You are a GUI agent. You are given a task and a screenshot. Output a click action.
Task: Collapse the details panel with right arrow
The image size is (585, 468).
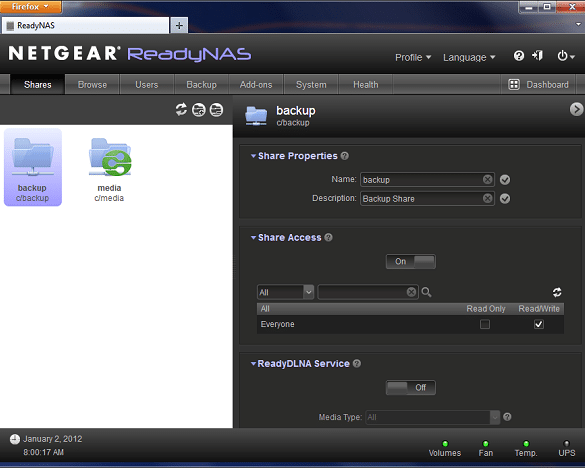pyautogui.click(x=576, y=109)
